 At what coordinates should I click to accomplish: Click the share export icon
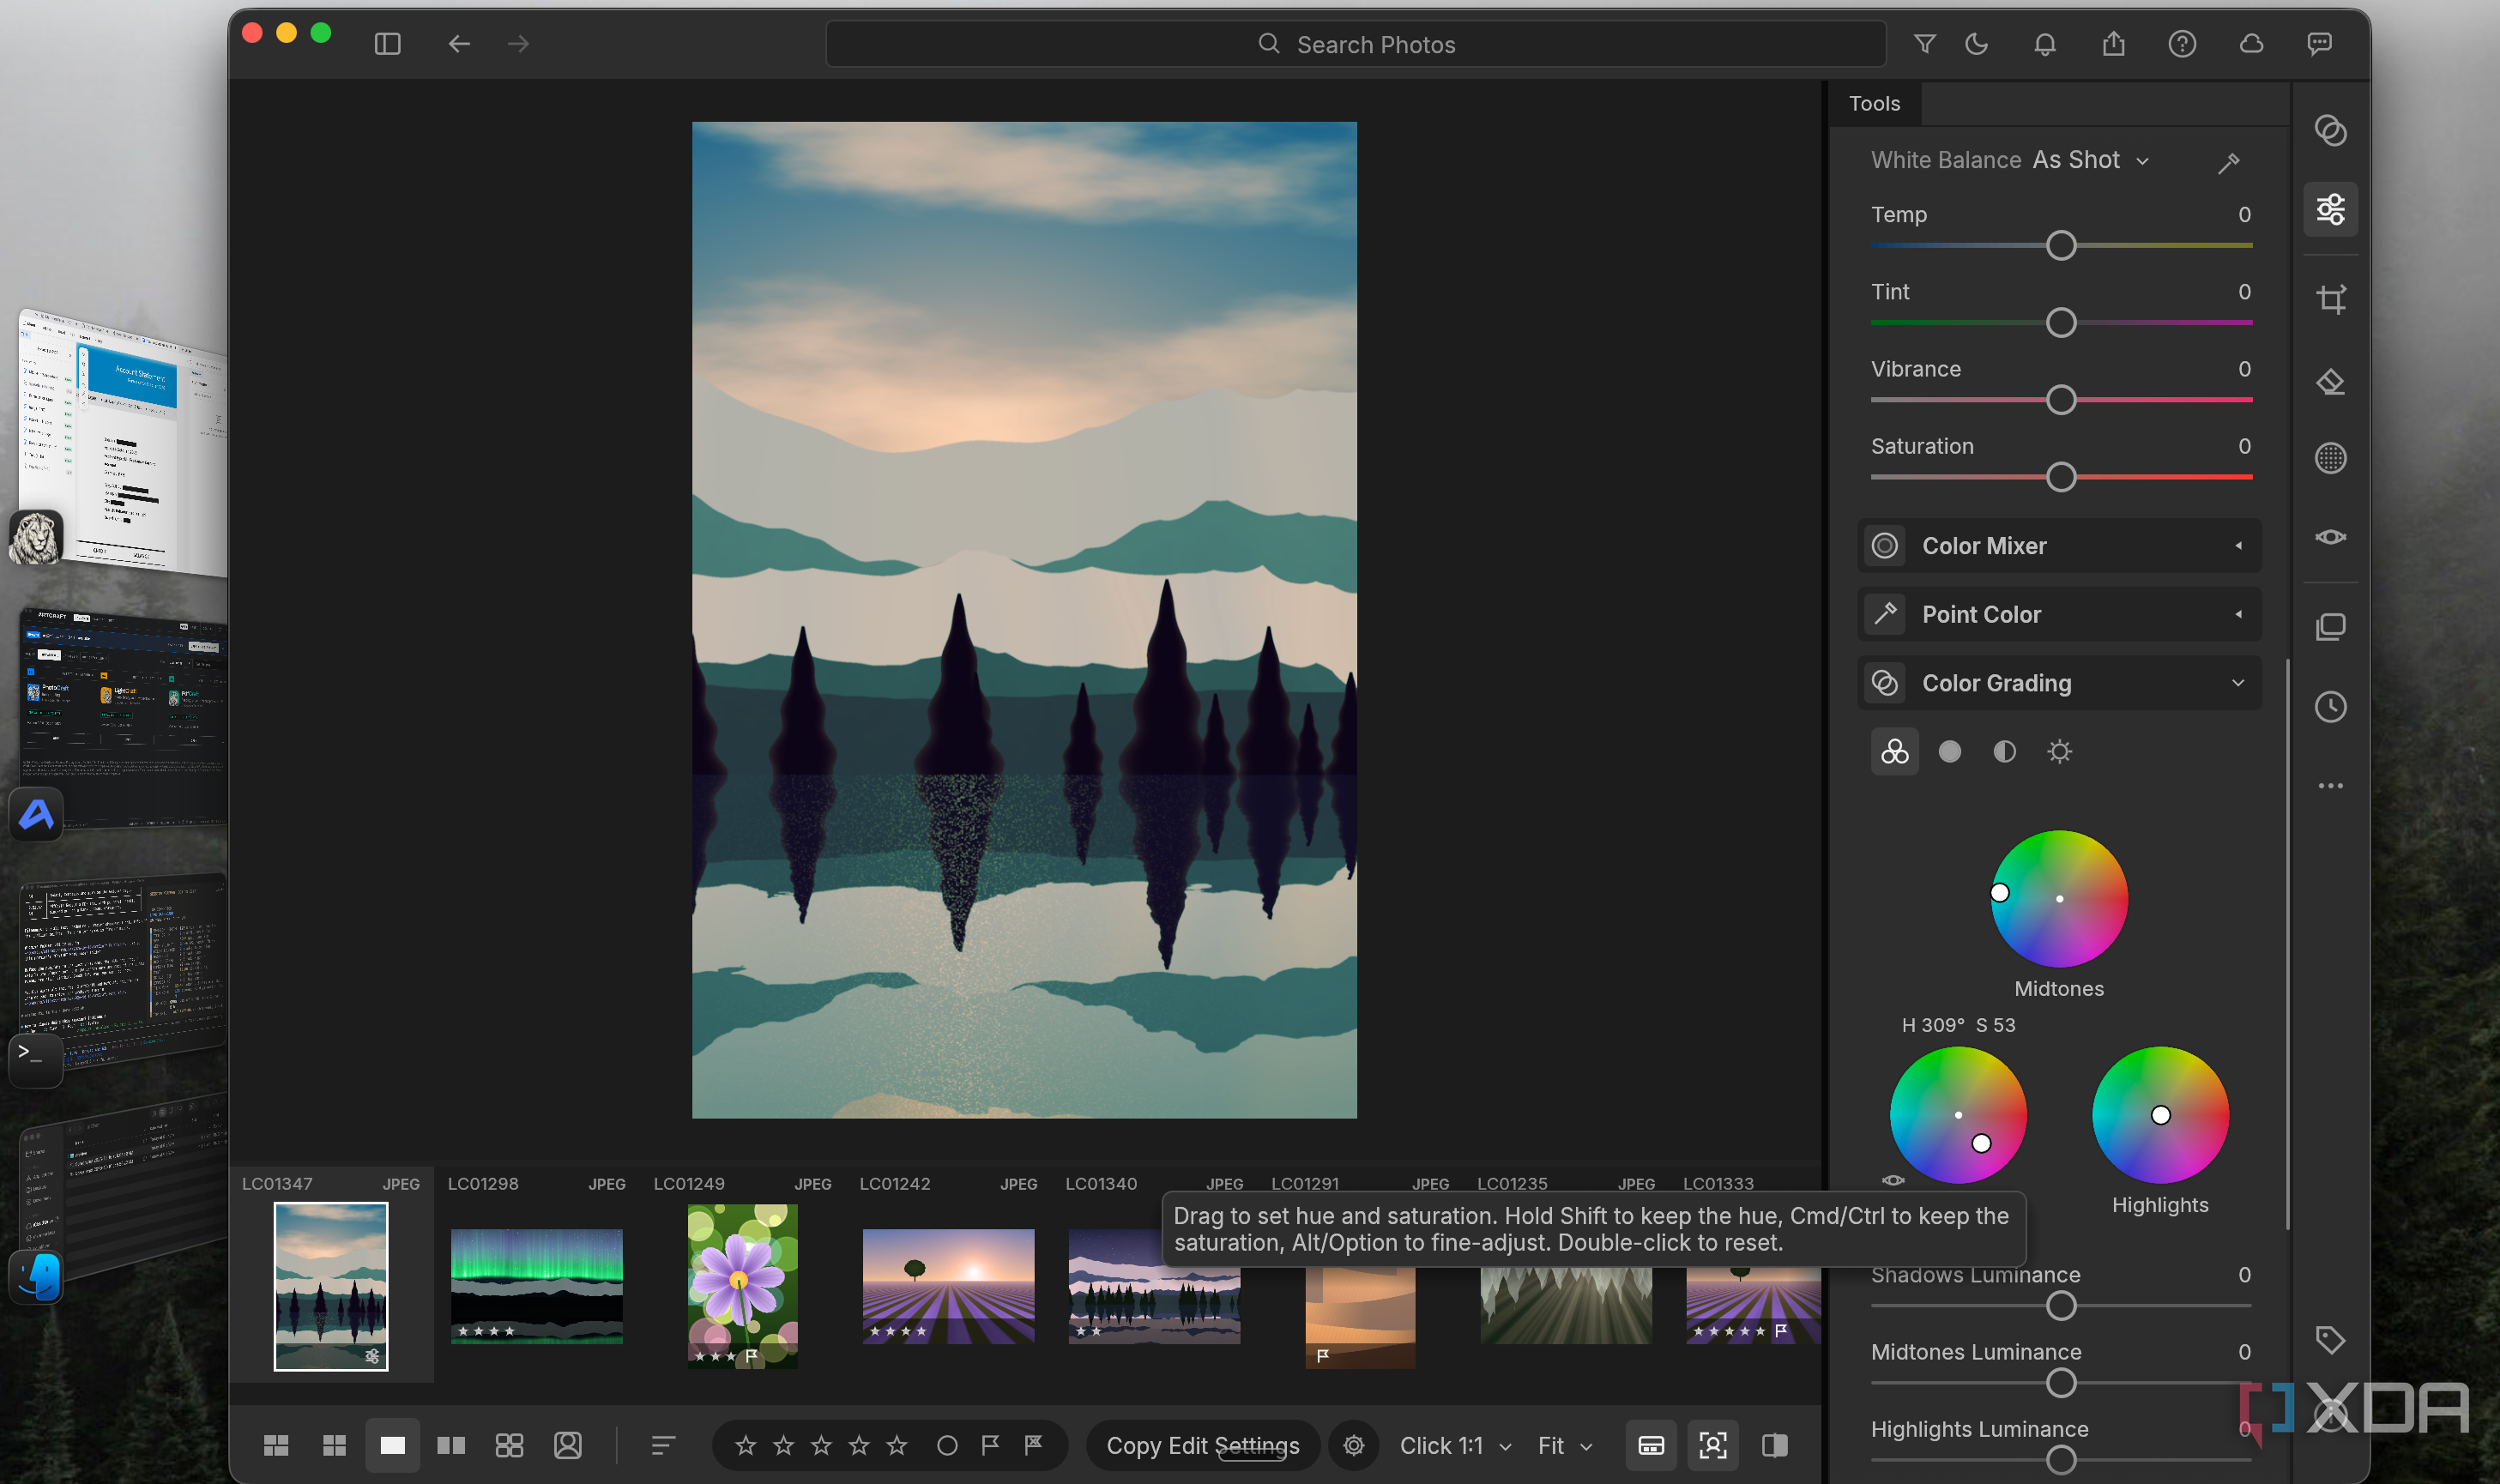point(2113,44)
